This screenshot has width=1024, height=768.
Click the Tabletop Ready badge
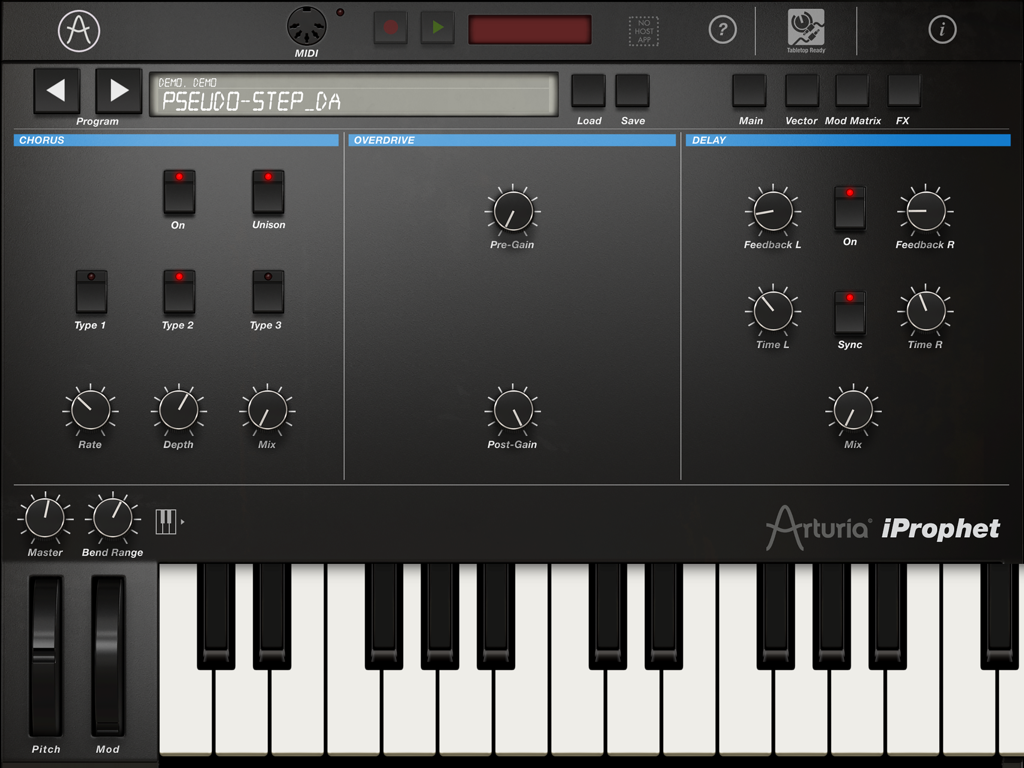803,28
